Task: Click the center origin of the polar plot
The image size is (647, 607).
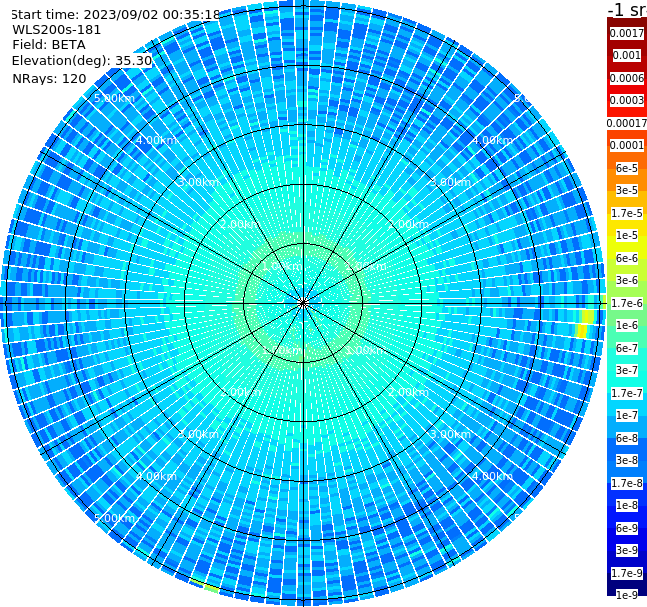Action: click(x=303, y=303)
